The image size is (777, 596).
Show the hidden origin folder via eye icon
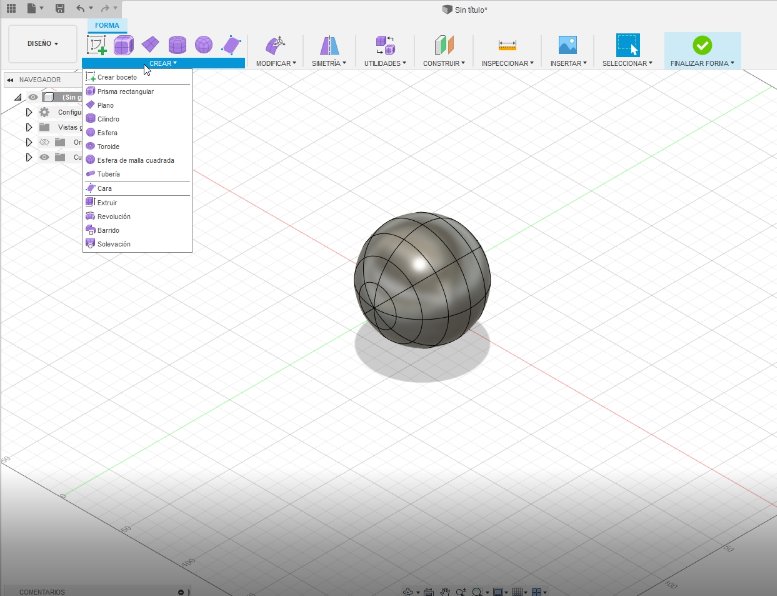click(44, 142)
